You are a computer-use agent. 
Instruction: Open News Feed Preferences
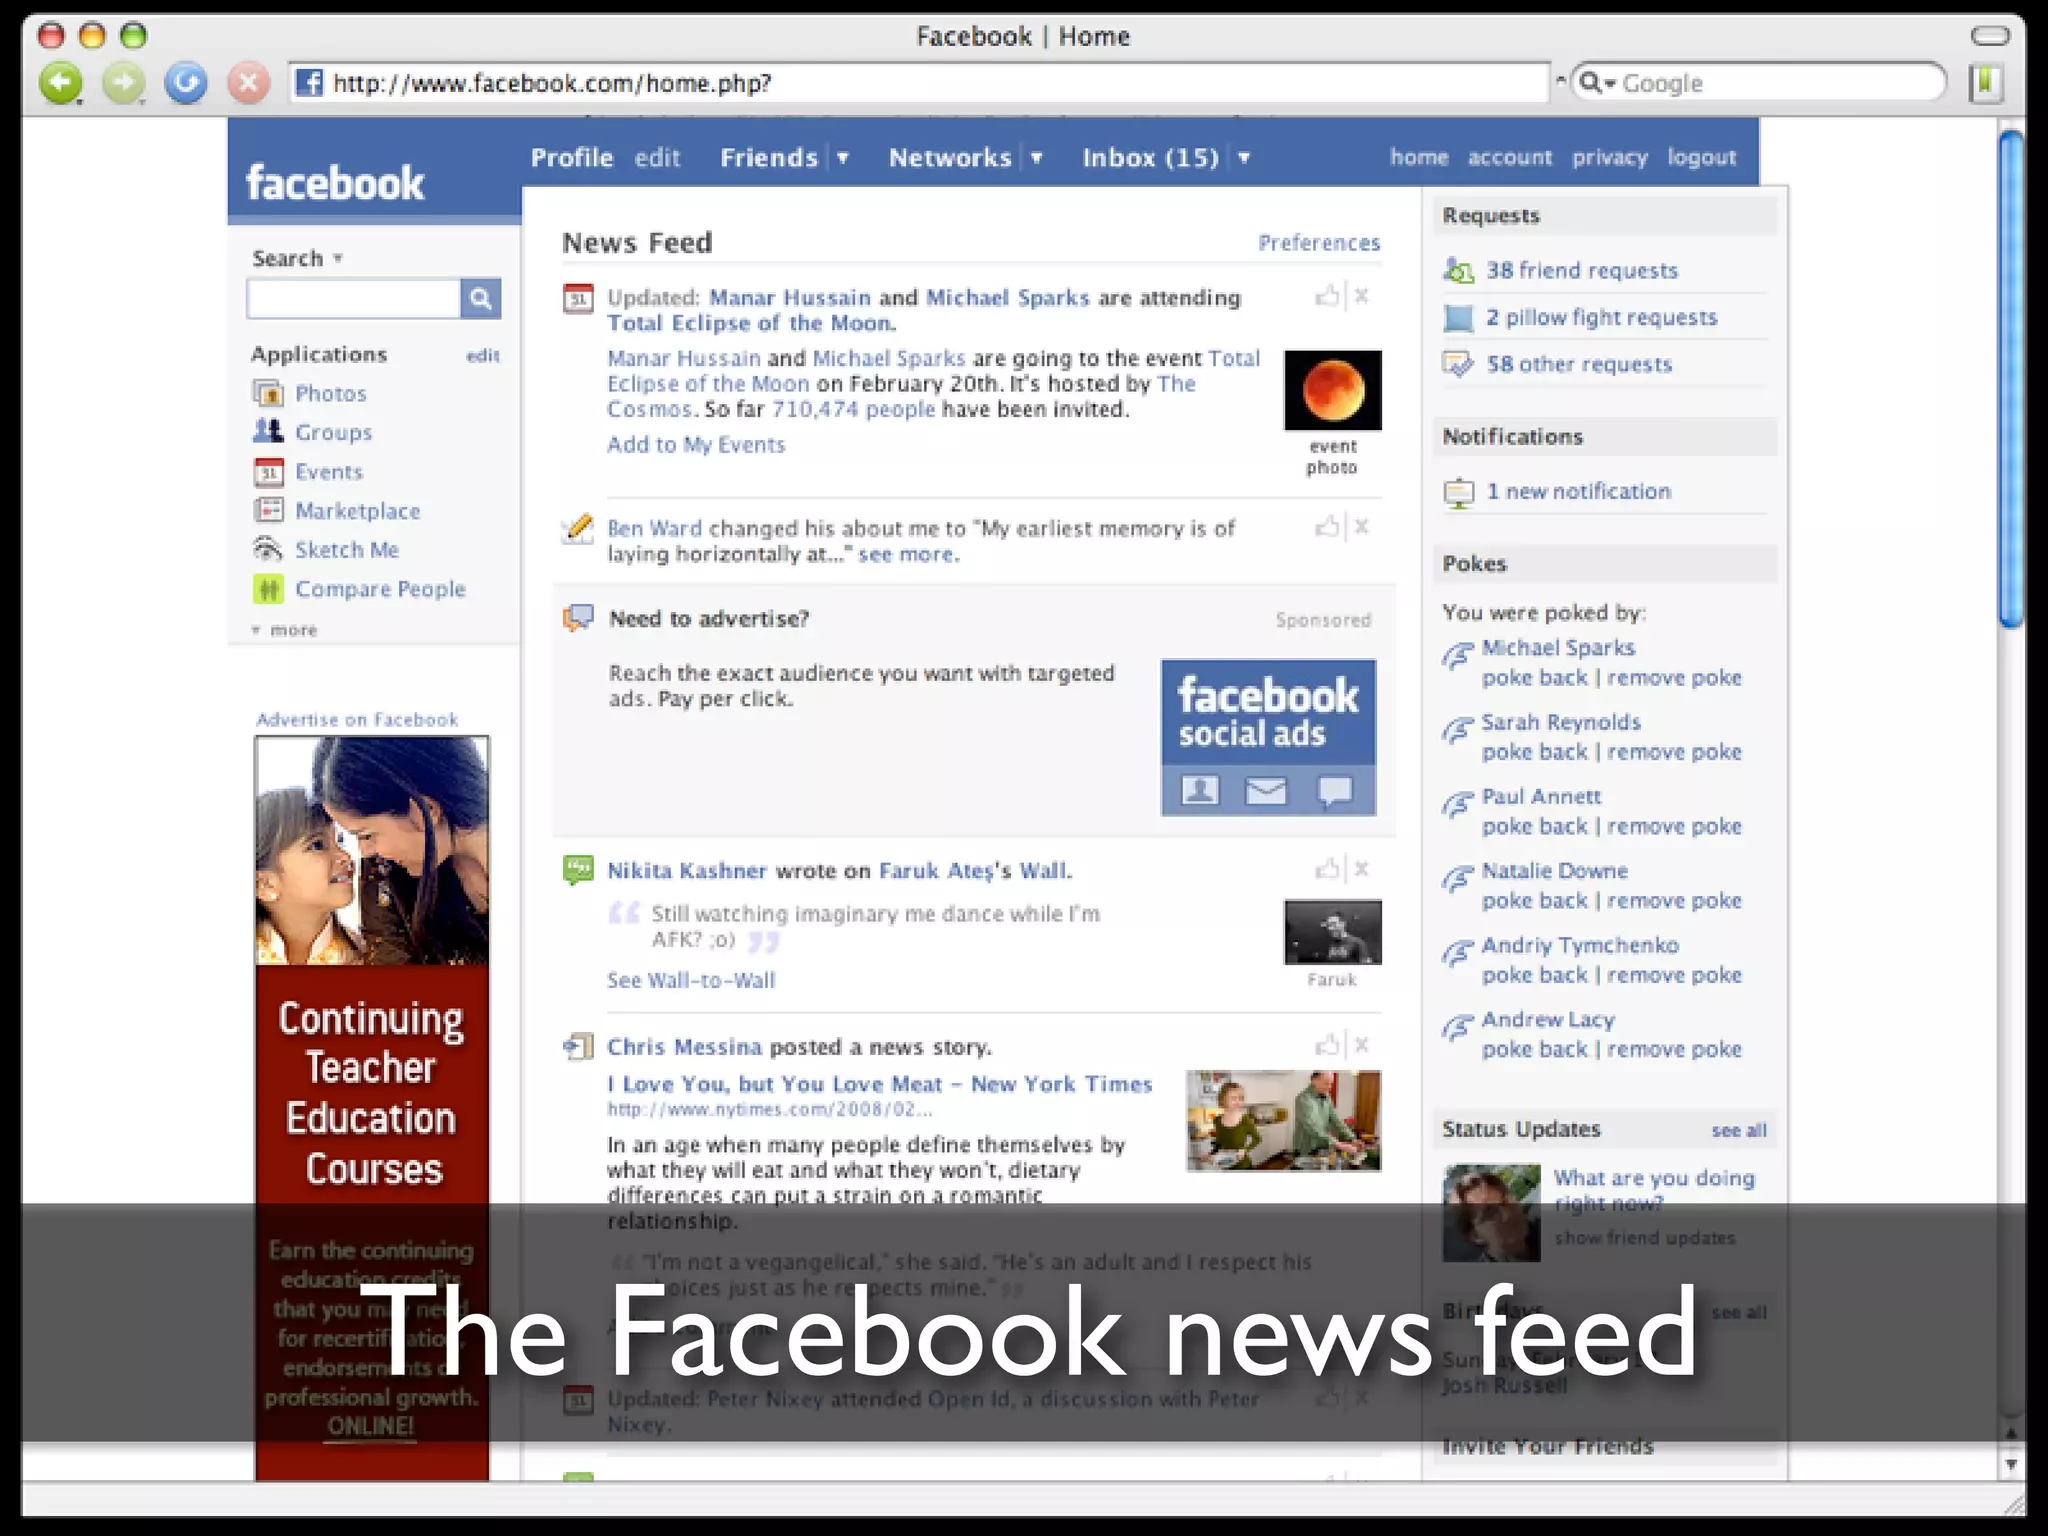(x=1319, y=243)
